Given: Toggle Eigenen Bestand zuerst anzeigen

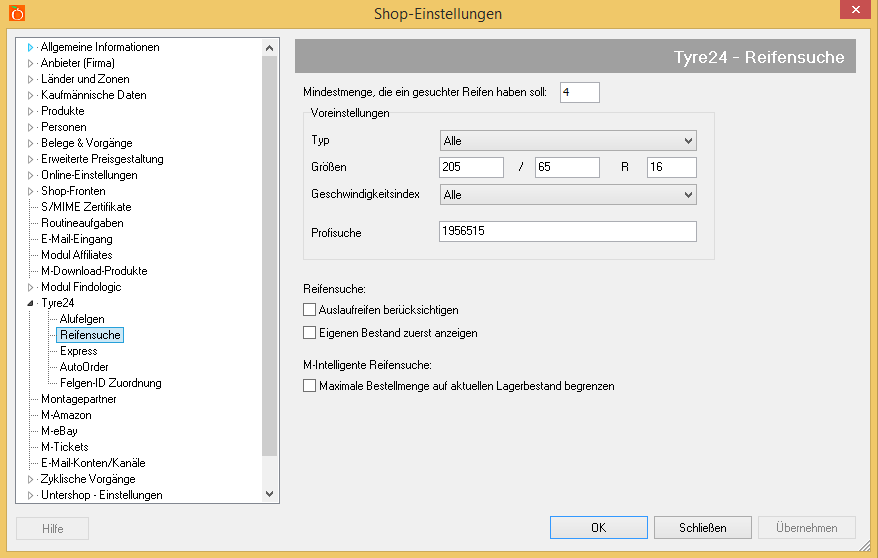Looking at the screenshot, I should tap(309, 332).
